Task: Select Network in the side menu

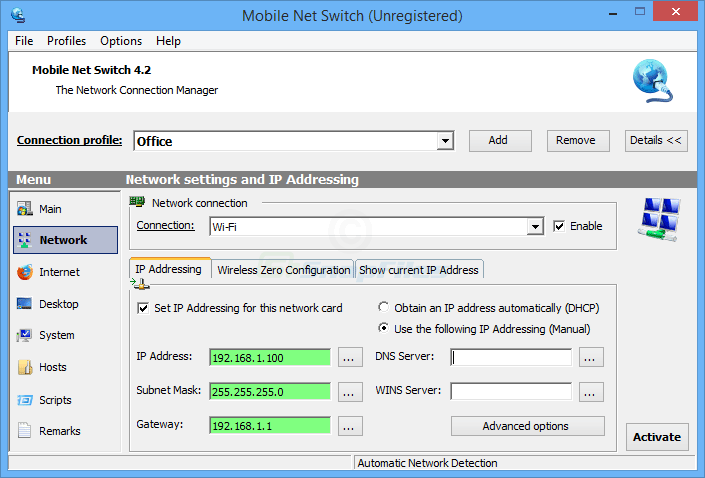Action: 65,240
